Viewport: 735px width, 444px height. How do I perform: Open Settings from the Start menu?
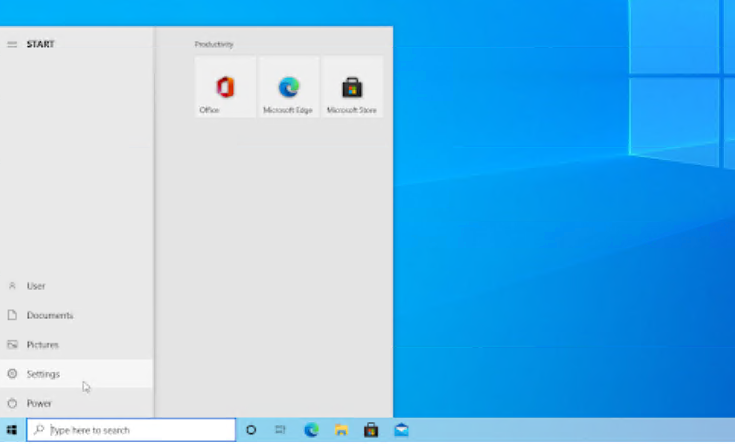[42, 374]
